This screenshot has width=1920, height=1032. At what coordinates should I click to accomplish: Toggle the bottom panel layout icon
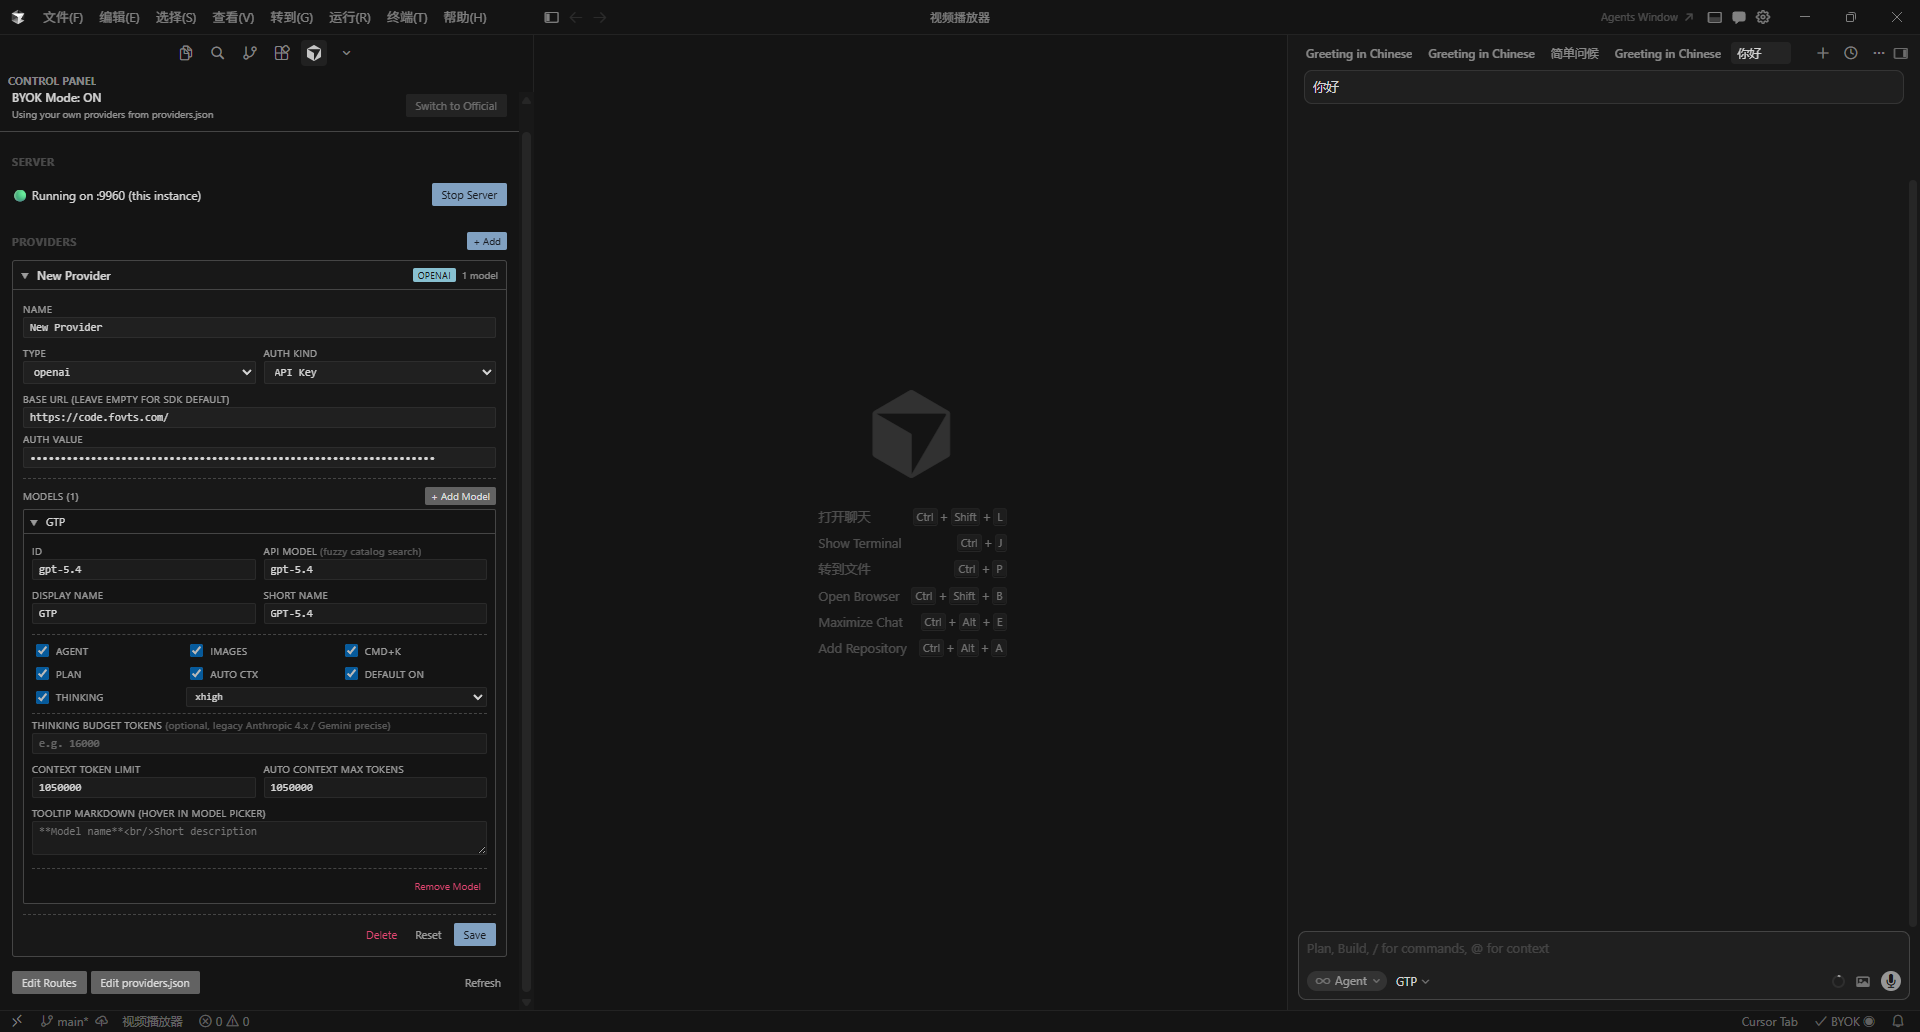pyautogui.click(x=1714, y=17)
